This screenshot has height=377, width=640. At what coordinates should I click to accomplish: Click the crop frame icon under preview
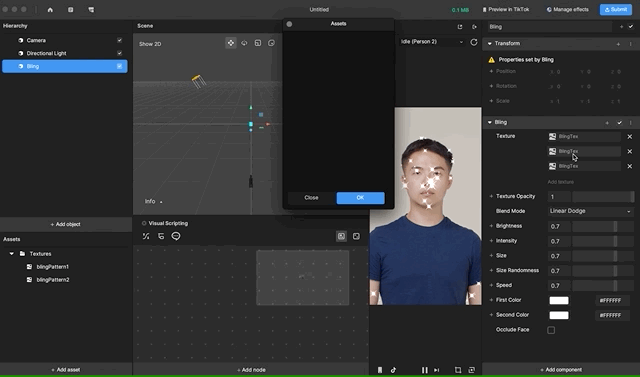[x=458, y=370]
